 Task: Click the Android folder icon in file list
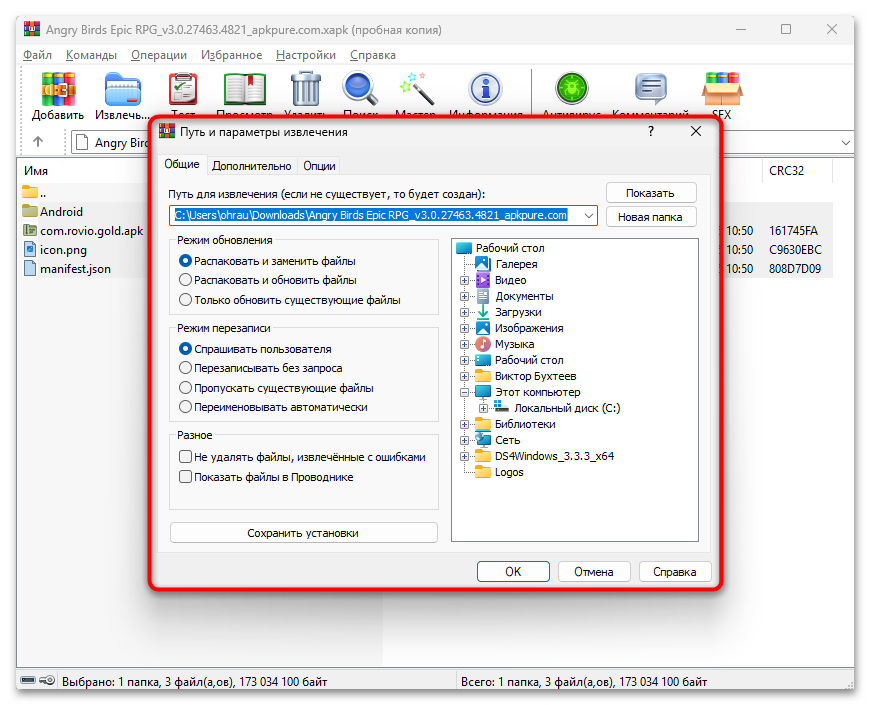(x=29, y=211)
